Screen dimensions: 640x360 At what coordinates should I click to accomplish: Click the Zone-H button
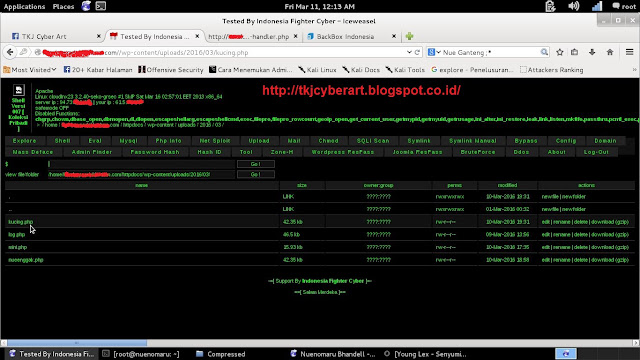[x=282, y=152]
